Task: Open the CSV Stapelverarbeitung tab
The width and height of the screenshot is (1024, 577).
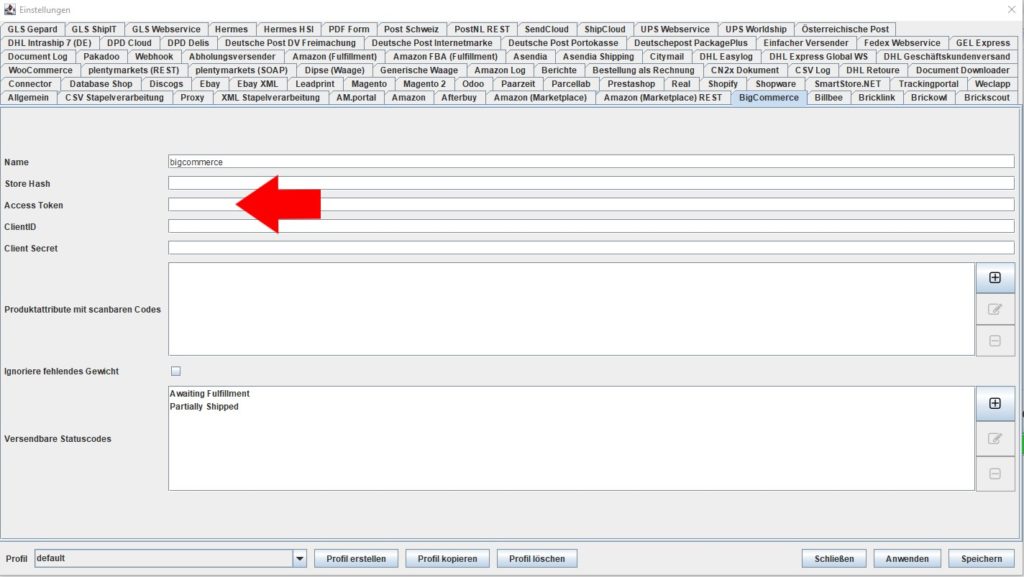Action: tap(114, 98)
